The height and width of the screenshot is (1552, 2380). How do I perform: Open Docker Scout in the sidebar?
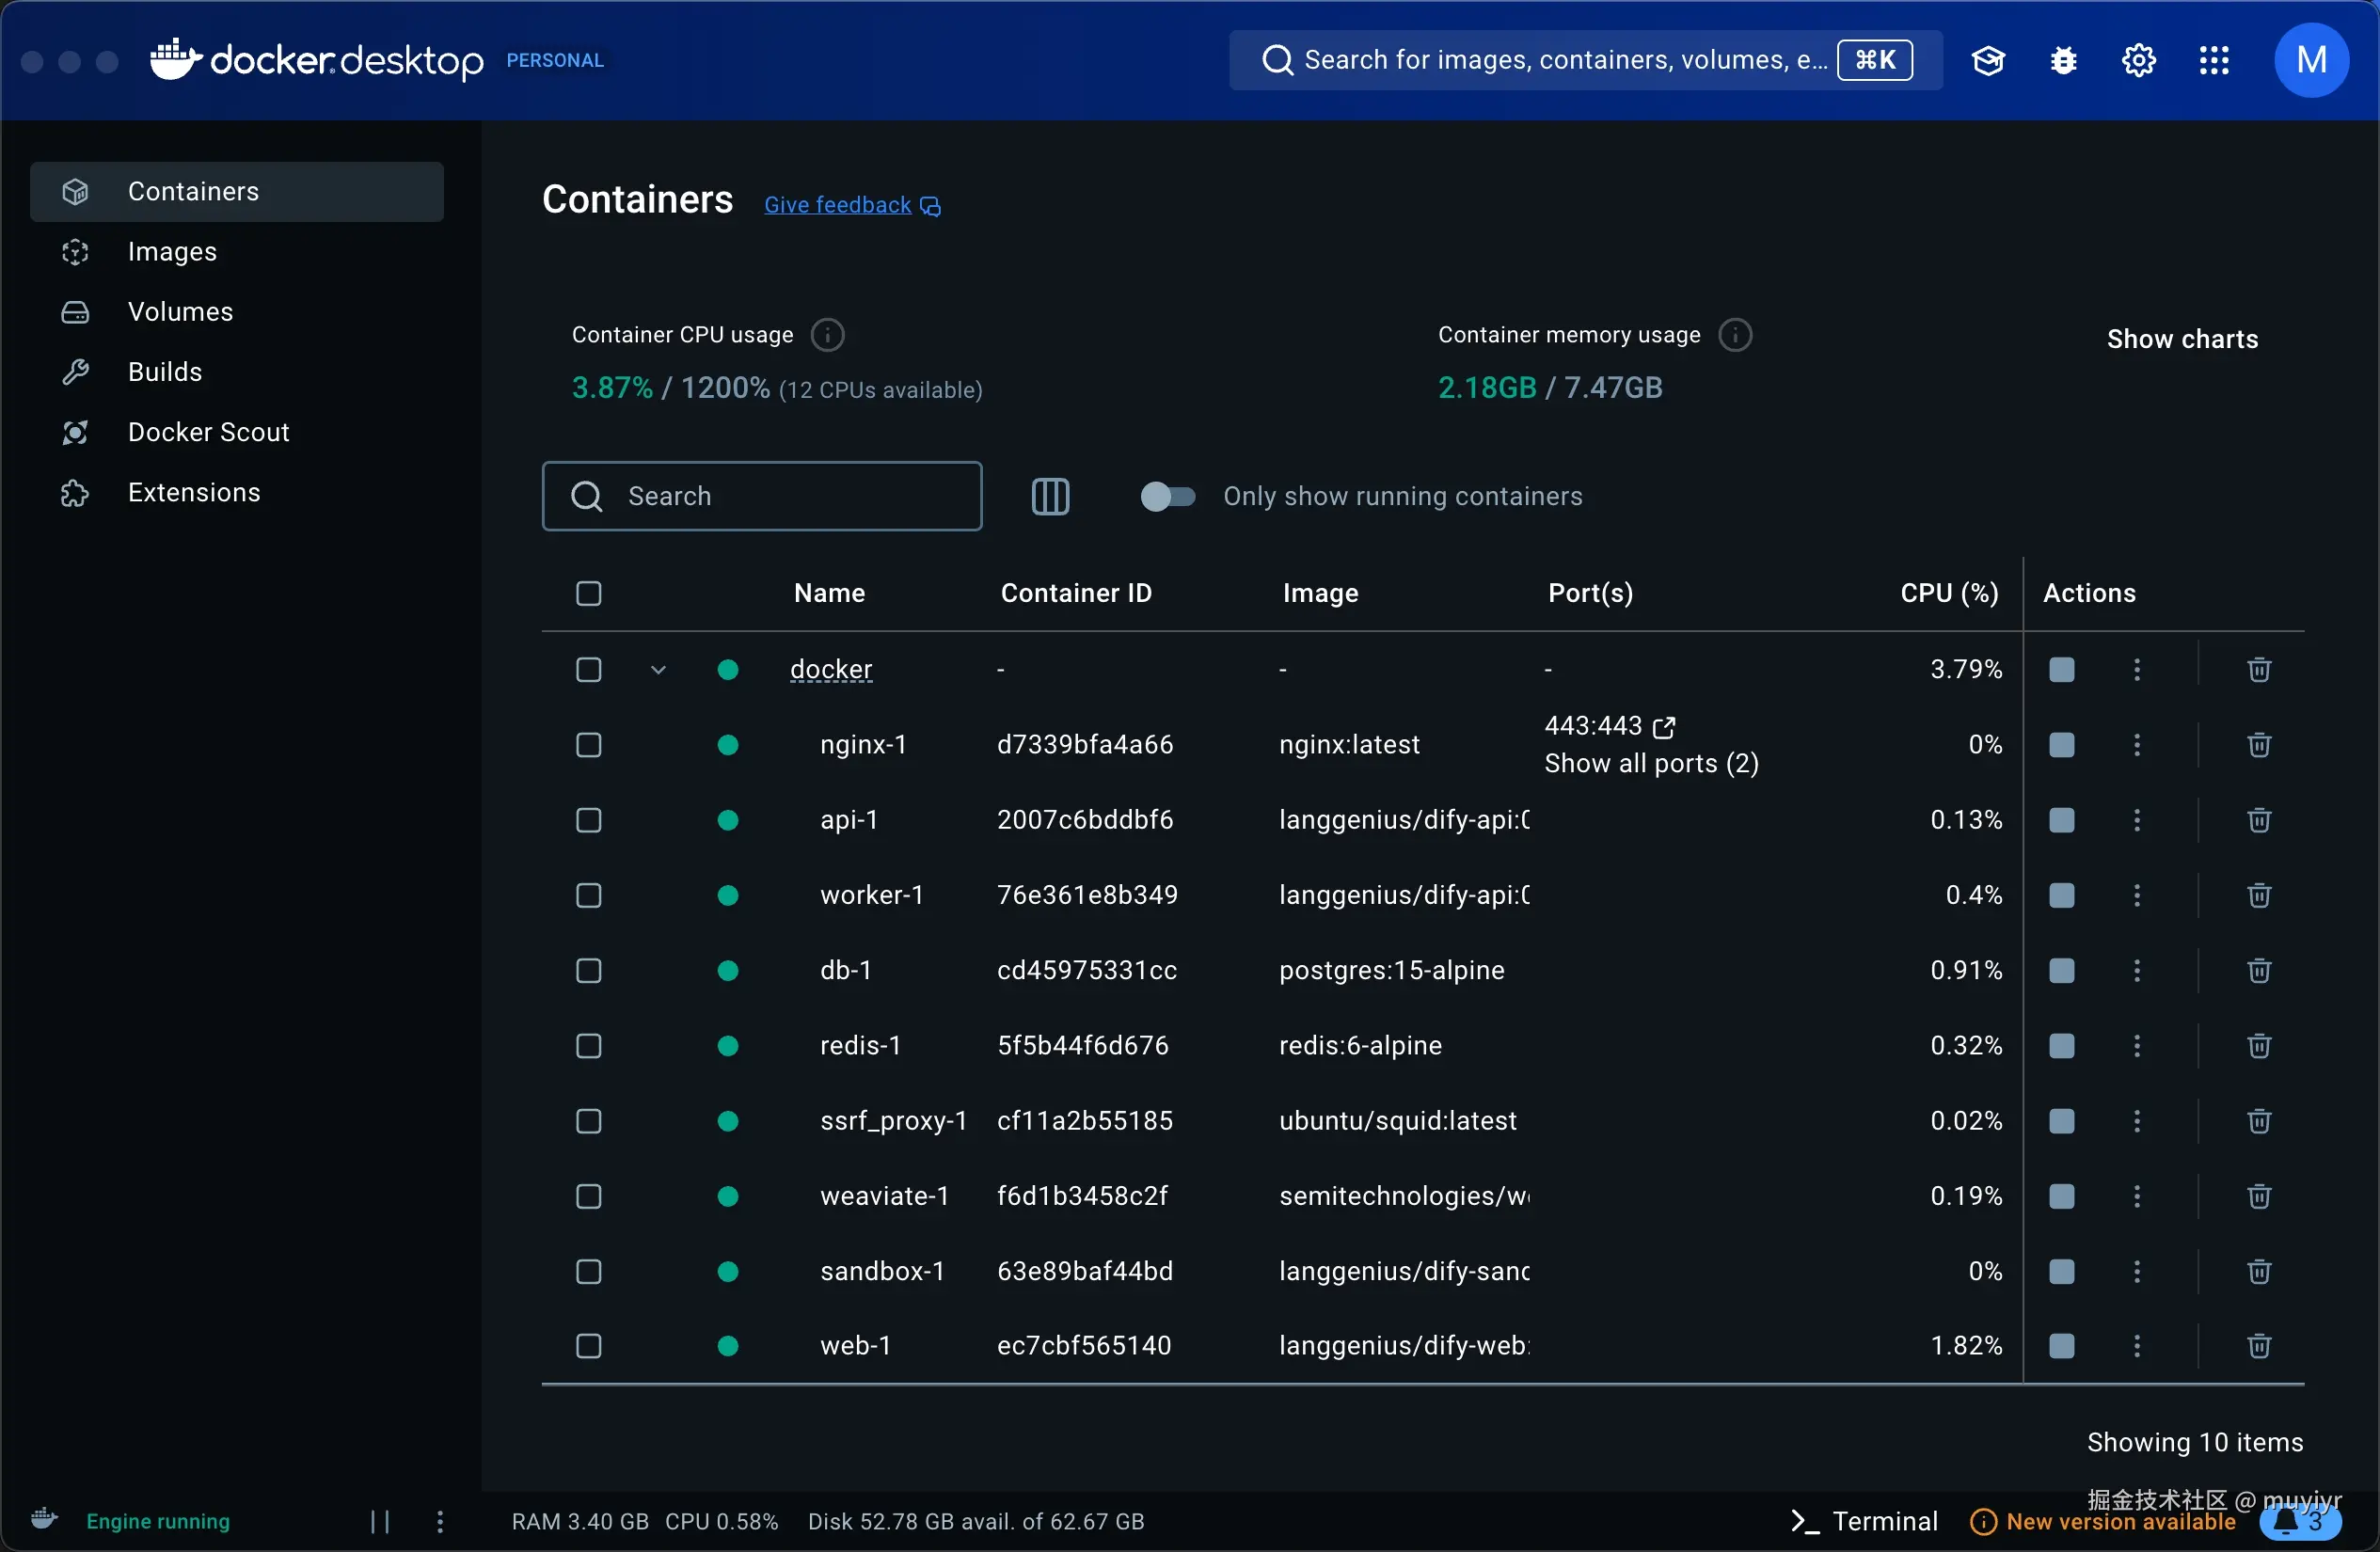tap(208, 432)
